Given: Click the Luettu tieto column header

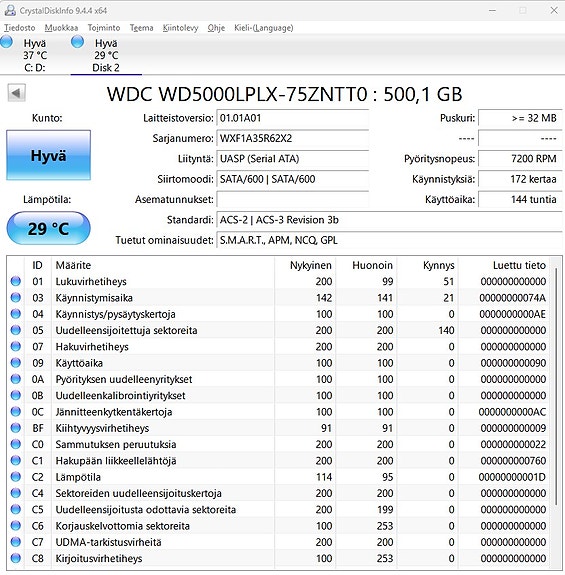Looking at the screenshot, I should (x=519, y=265).
